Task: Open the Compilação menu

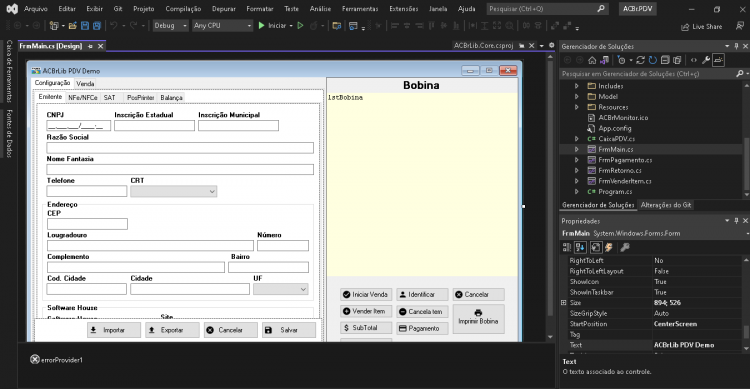Action: pos(183,9)
